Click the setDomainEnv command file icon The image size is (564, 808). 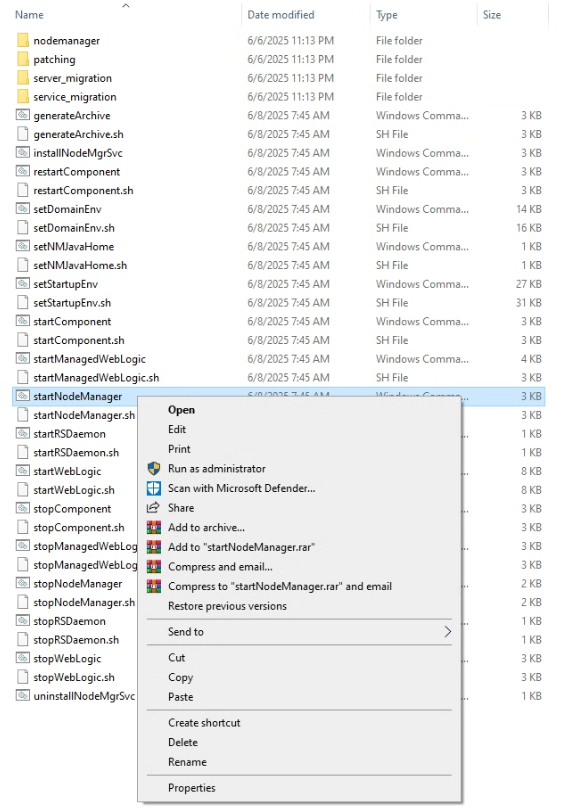pos(23,209)
